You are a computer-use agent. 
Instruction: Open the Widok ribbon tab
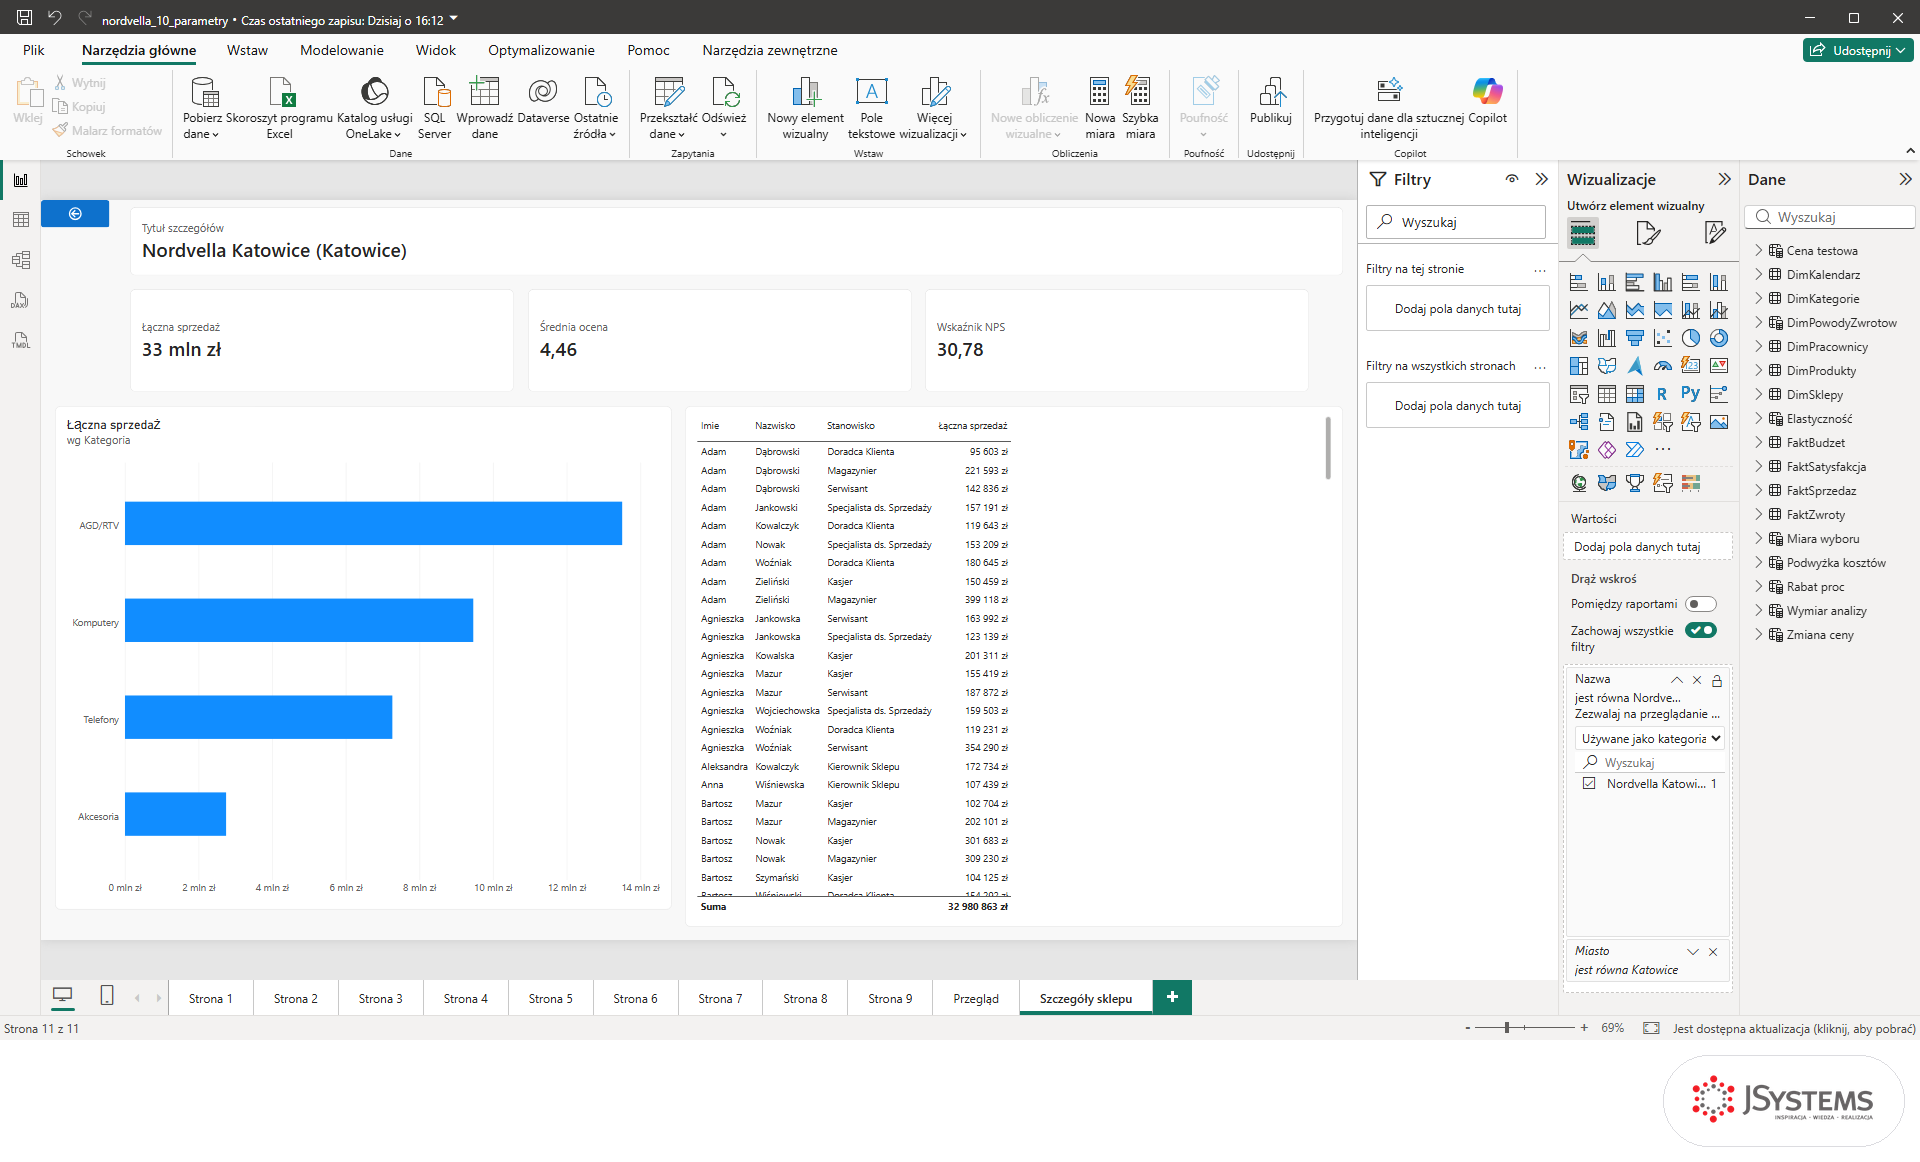(436, 50)
